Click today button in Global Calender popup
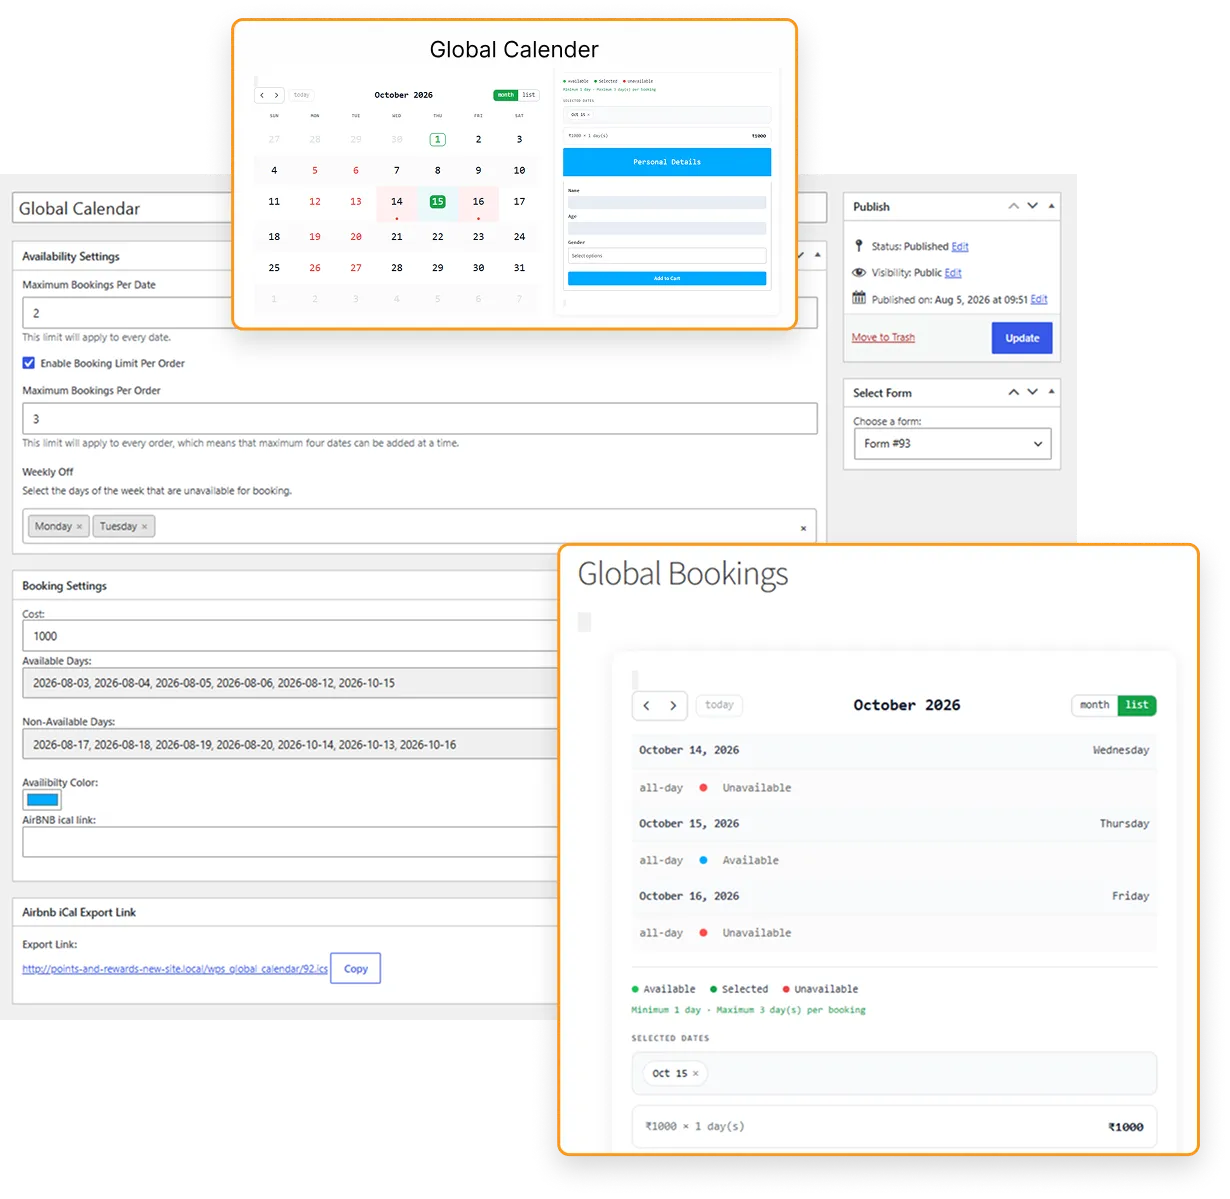This screenshot has height=1199, width=1230. [301, 95]
